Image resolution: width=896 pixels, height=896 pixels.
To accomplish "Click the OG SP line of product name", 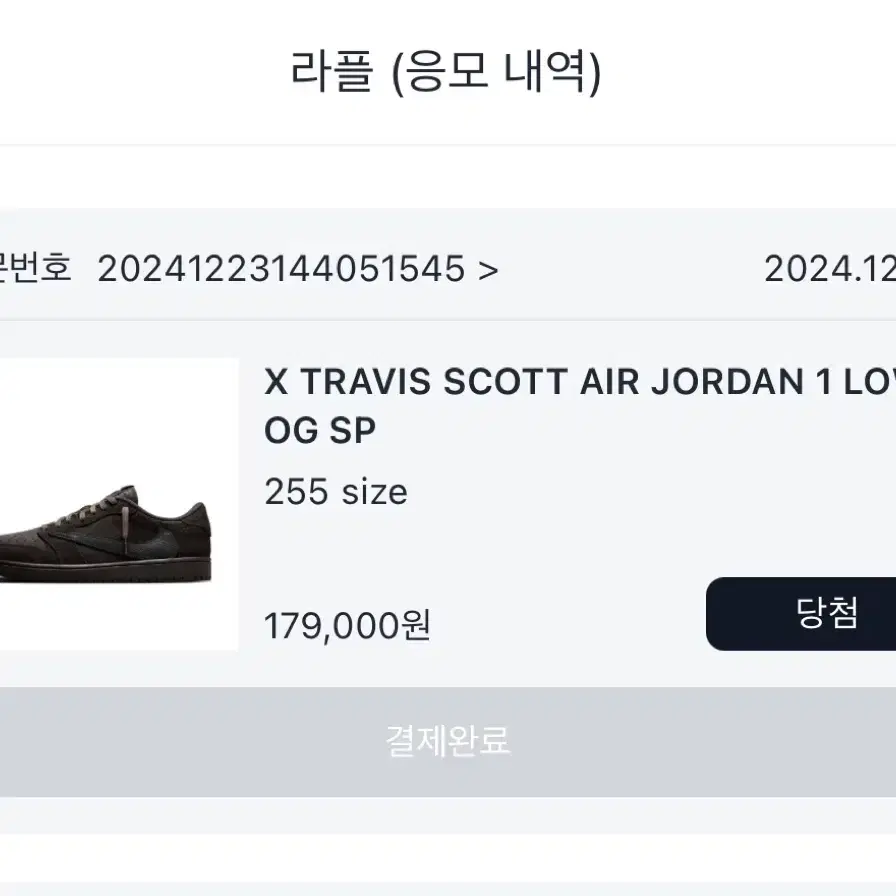I will pyautogui.click(x=320, y=430).
